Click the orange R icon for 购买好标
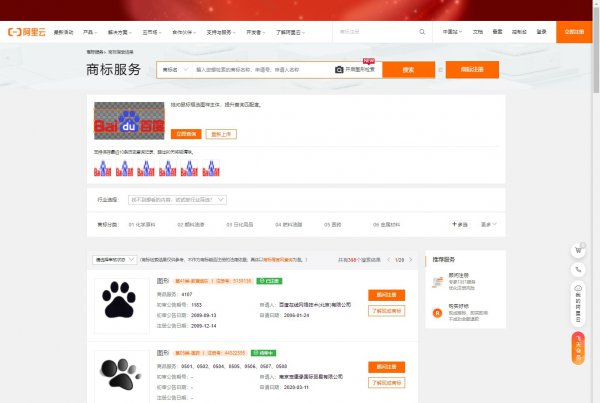 tap(437, 313)
